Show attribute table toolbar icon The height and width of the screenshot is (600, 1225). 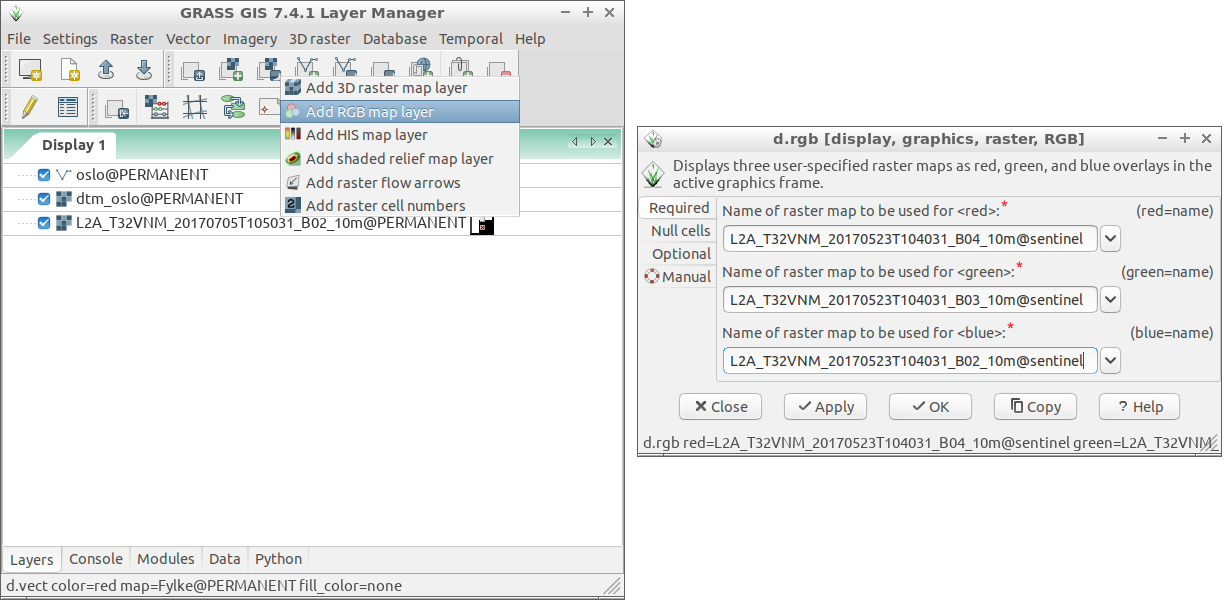(x=68, y=107)
